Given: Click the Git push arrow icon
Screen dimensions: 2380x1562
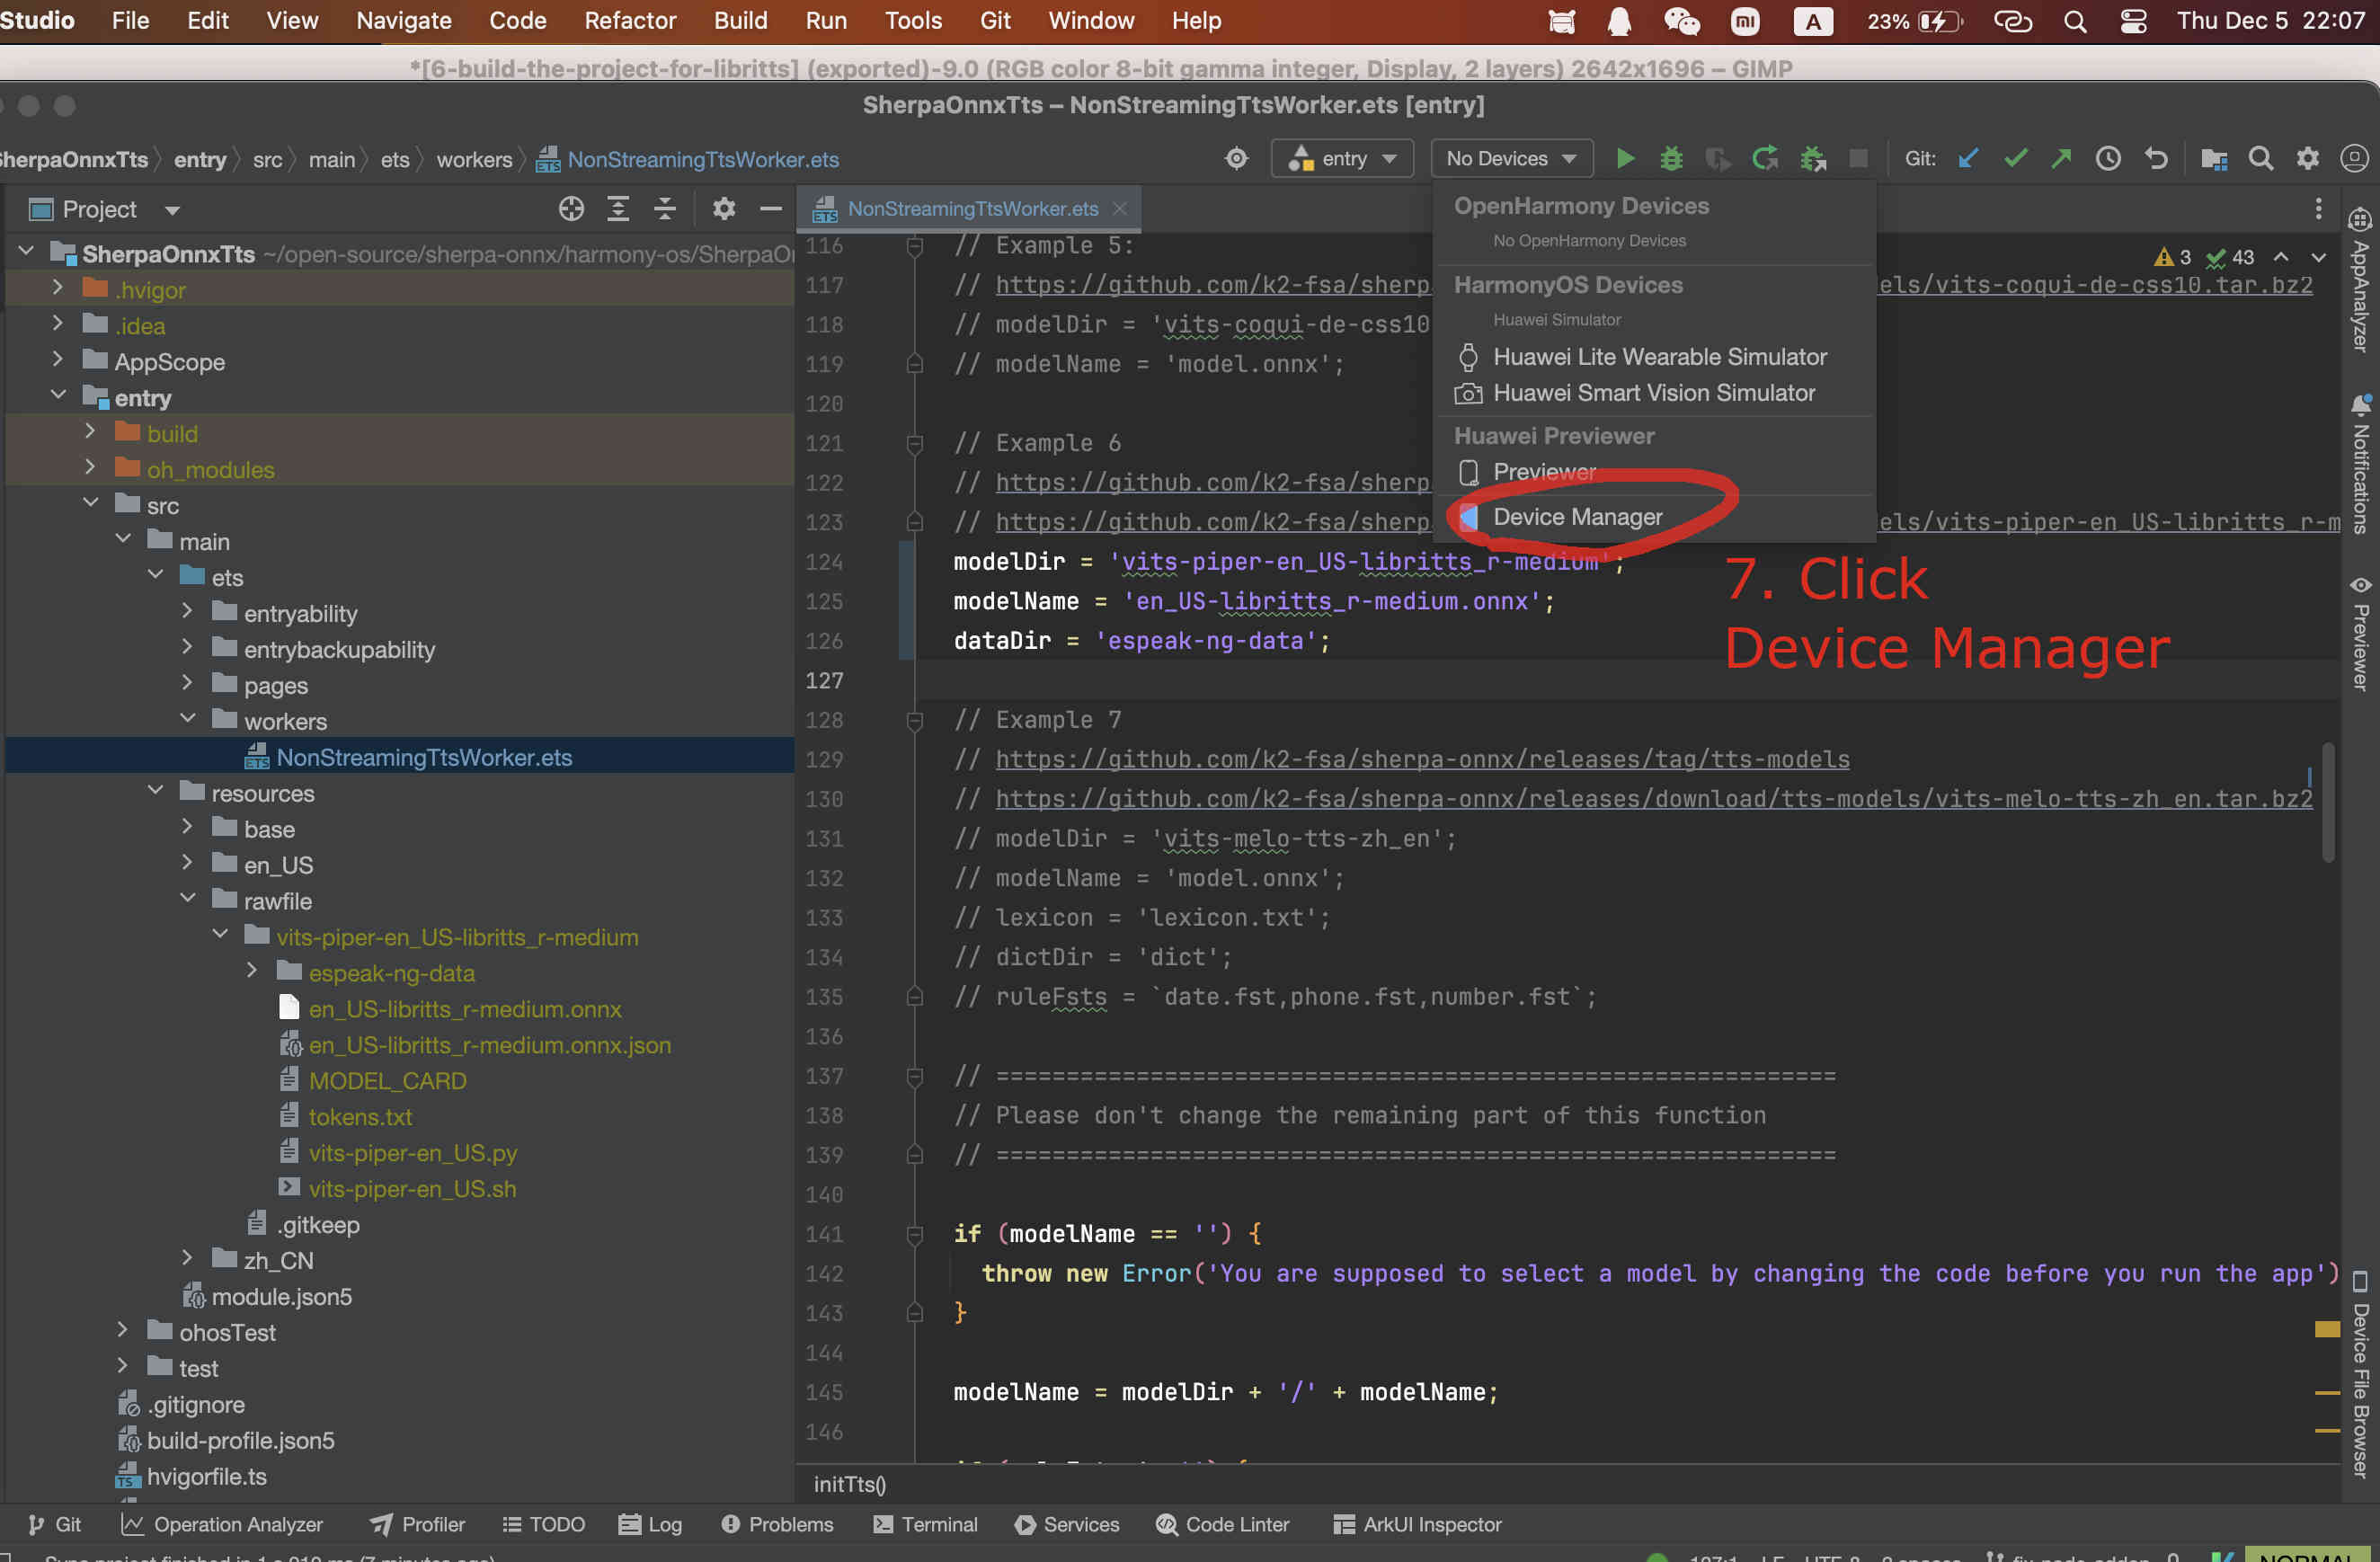Looking at the screenshot, I should click(x=2061, y=158).
